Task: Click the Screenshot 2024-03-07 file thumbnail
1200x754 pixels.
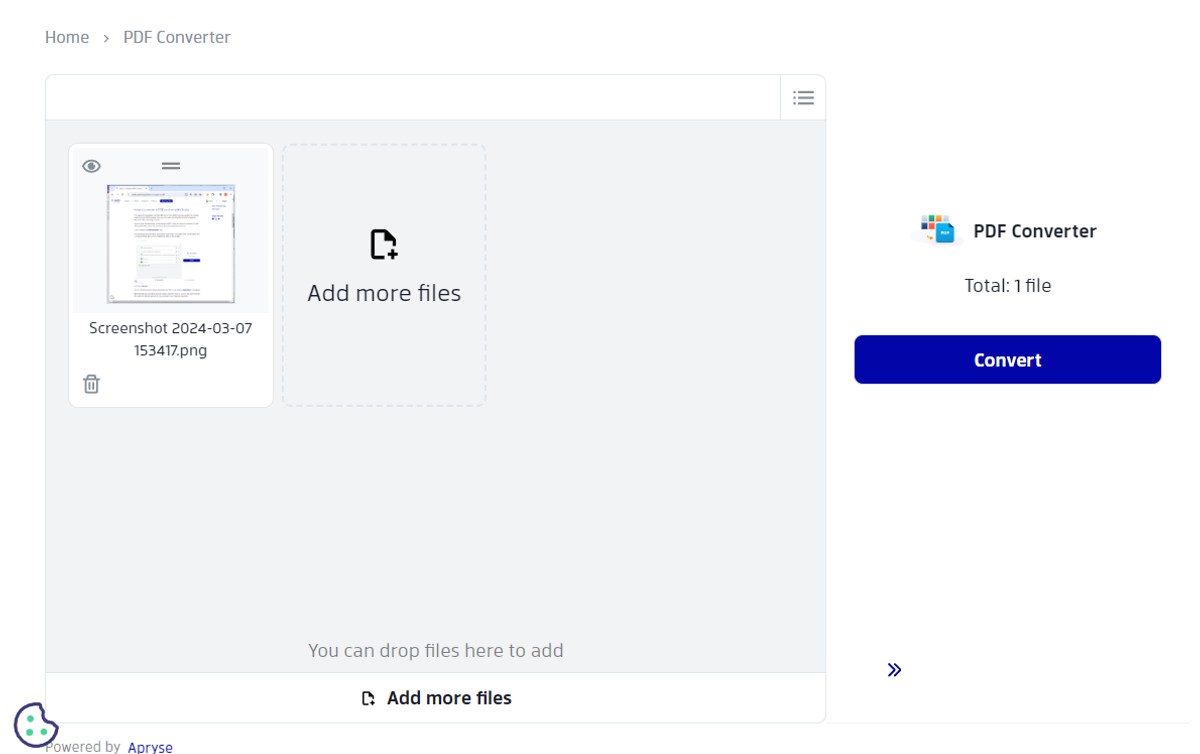Action: click(x=170, y=243)
